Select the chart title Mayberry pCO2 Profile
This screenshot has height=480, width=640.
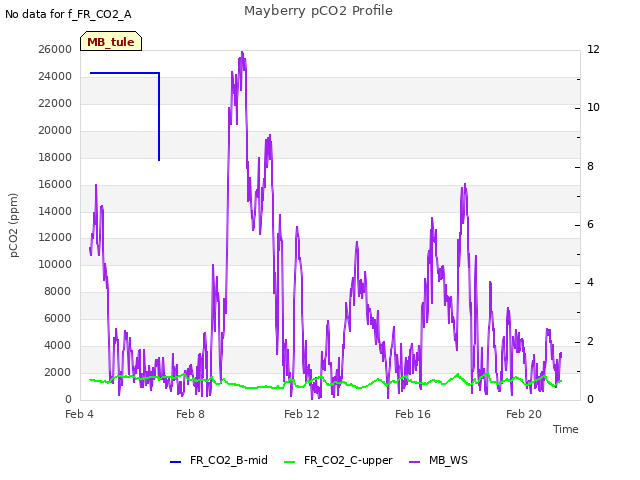[x=318, y=11]
